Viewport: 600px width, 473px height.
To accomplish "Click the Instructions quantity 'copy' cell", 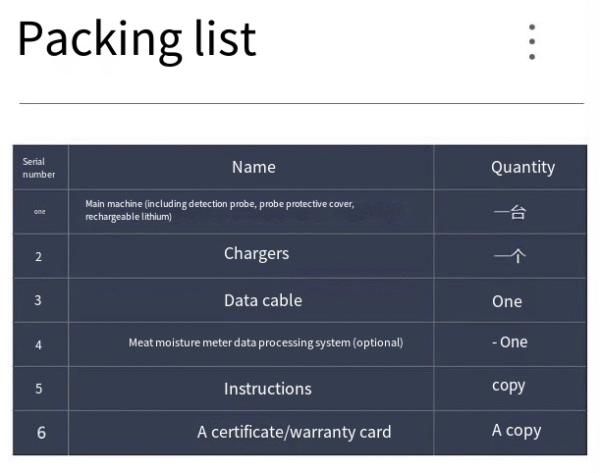I will [509, 386].
